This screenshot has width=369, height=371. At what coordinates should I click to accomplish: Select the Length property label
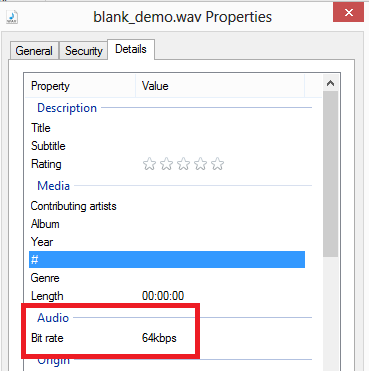point(47,296)
